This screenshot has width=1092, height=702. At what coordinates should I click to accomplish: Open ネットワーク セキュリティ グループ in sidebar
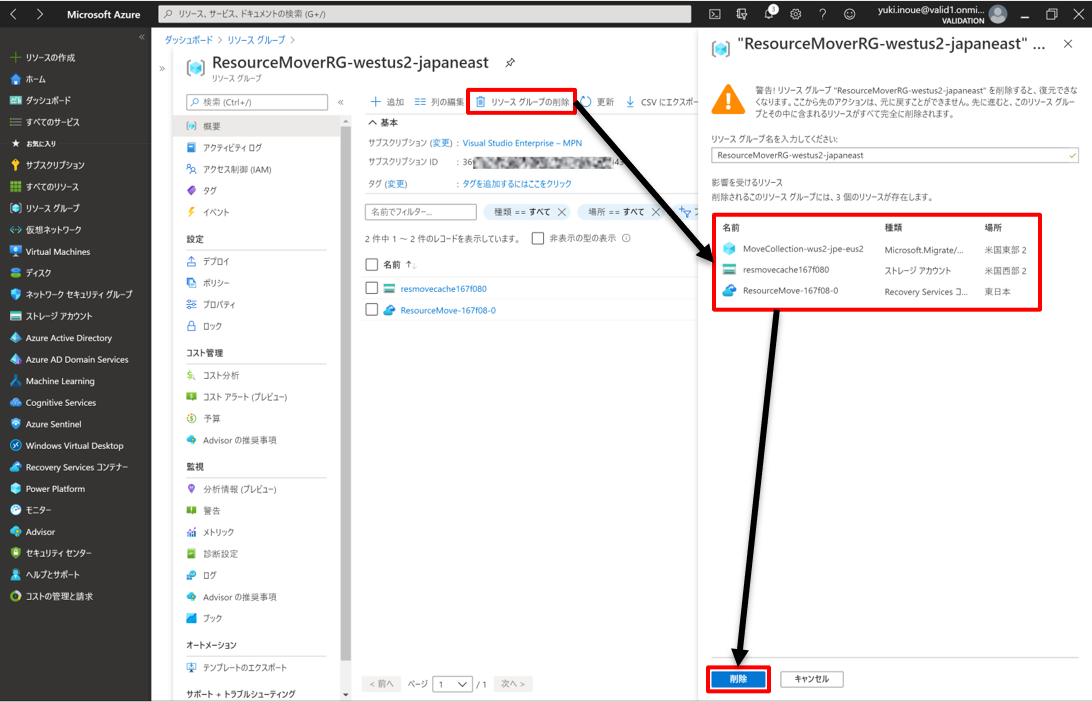click(79, 295)
